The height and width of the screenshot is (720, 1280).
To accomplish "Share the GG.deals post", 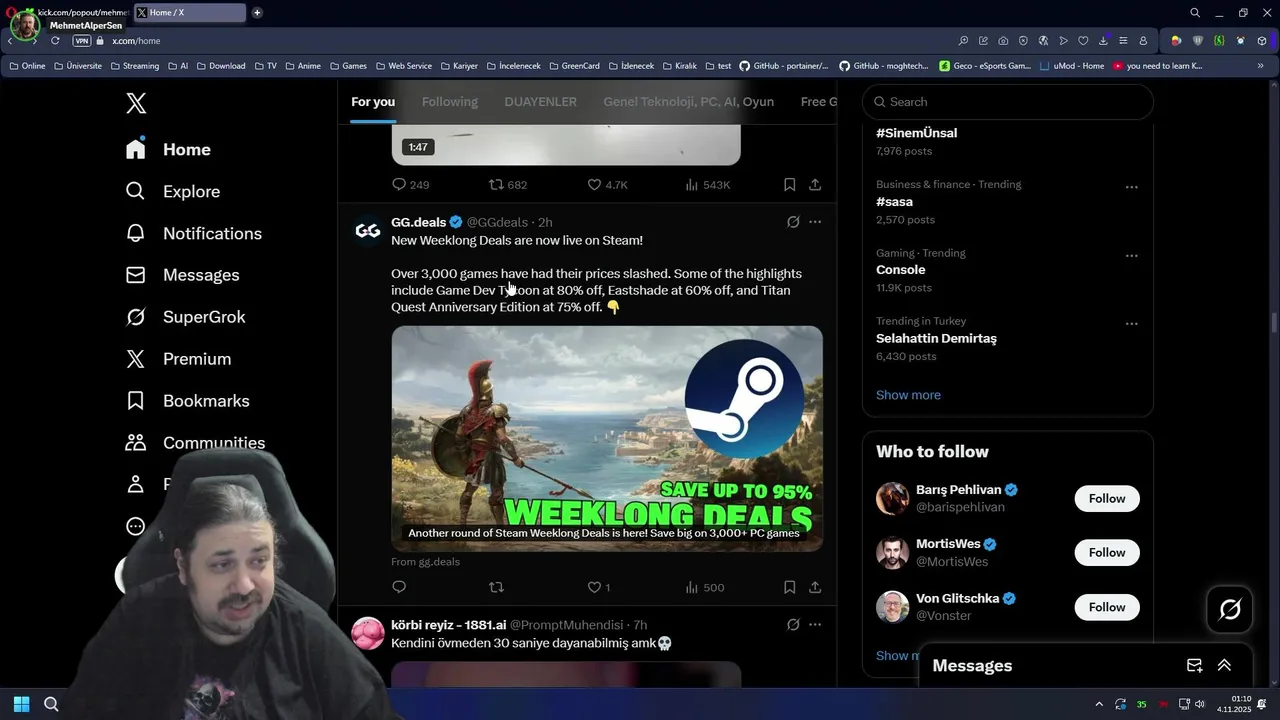I will 815,587.
